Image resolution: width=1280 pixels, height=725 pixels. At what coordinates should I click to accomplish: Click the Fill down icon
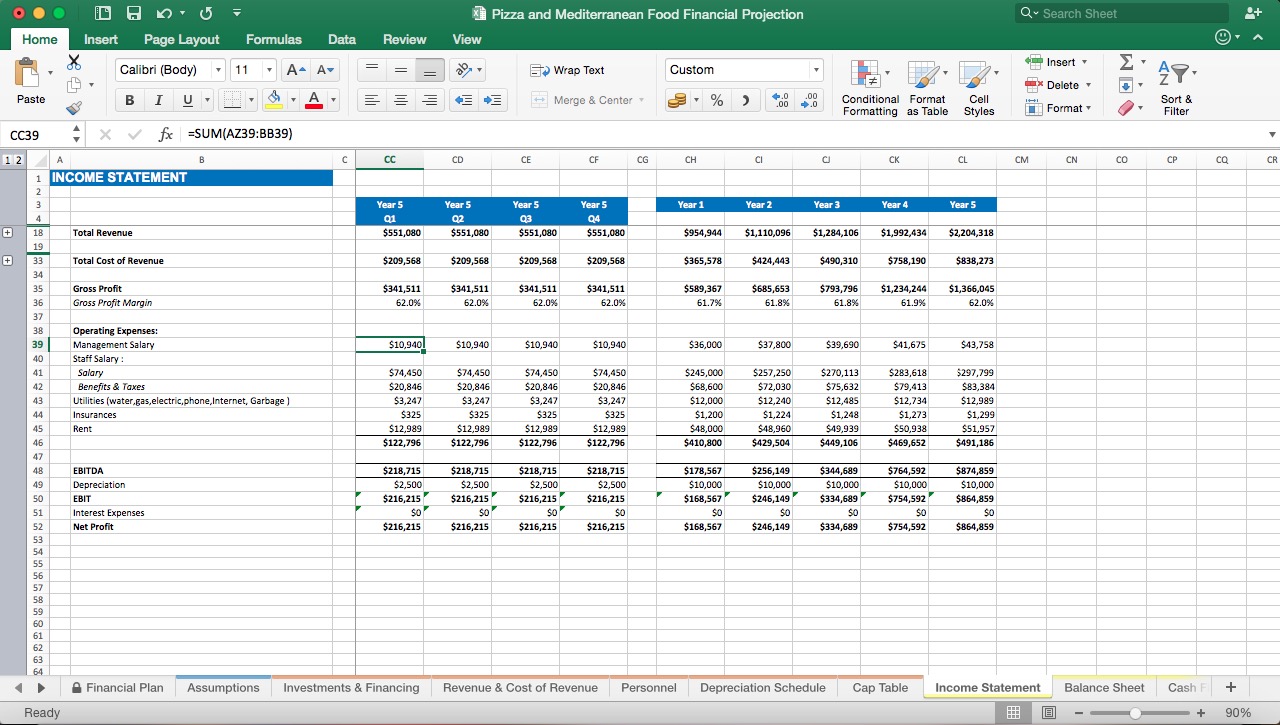tap(1126, 85)
